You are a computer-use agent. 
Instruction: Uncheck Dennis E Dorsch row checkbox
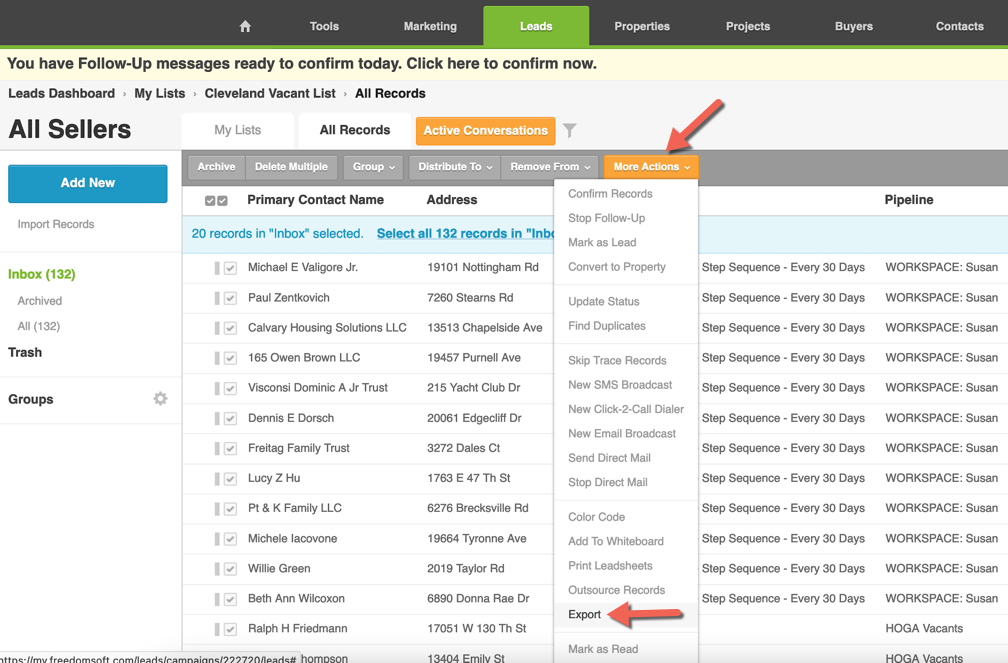click(230, 419)
